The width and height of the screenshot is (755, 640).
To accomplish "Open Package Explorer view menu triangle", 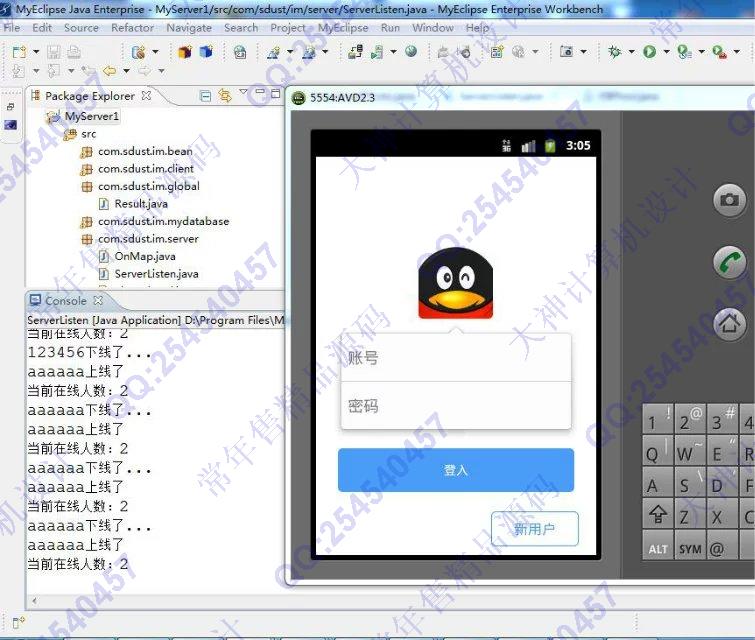I will (244, 91).
